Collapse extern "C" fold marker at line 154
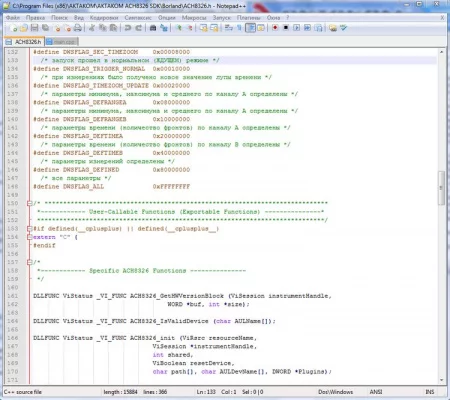The width and height of the screenshot is (450, 400). [29, 237]
